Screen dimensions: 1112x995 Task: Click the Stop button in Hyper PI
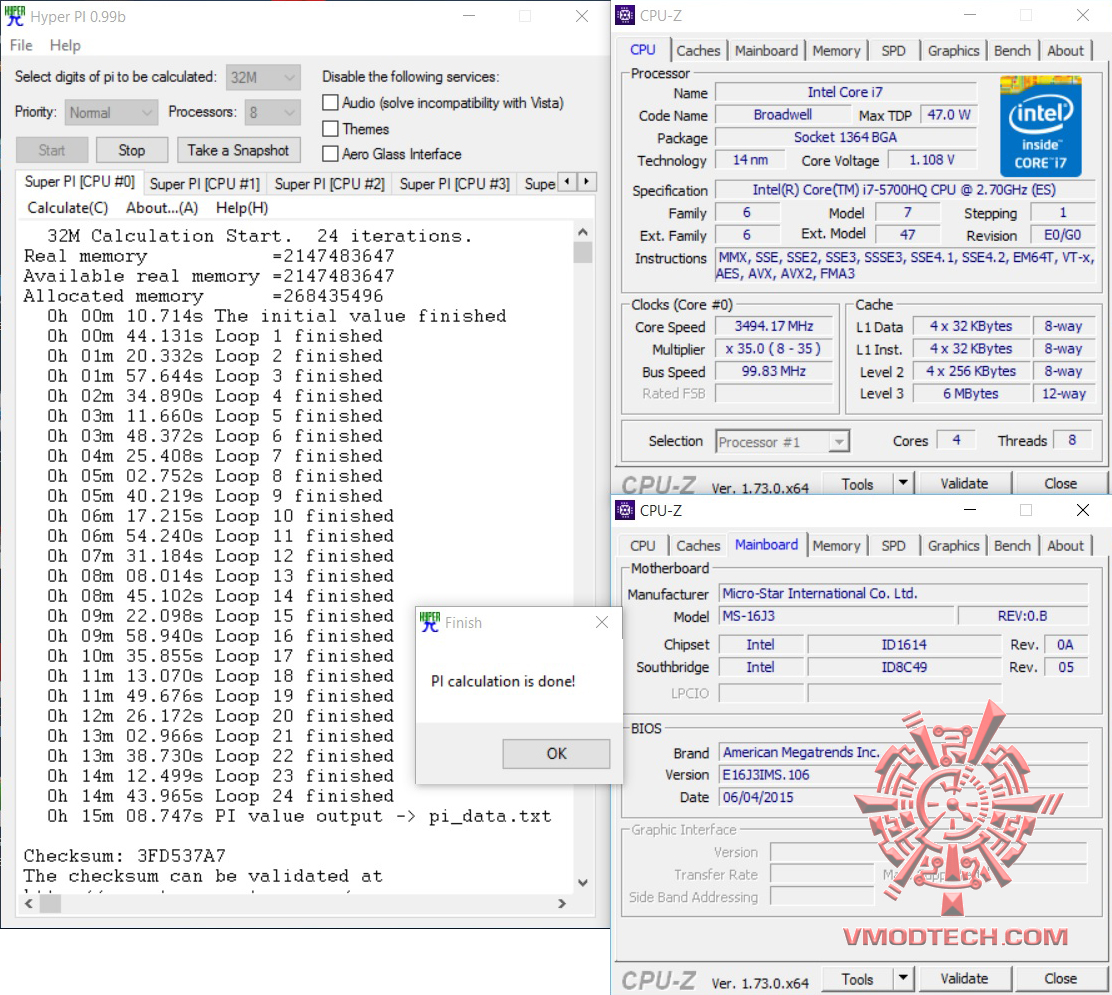click(132, 150)
